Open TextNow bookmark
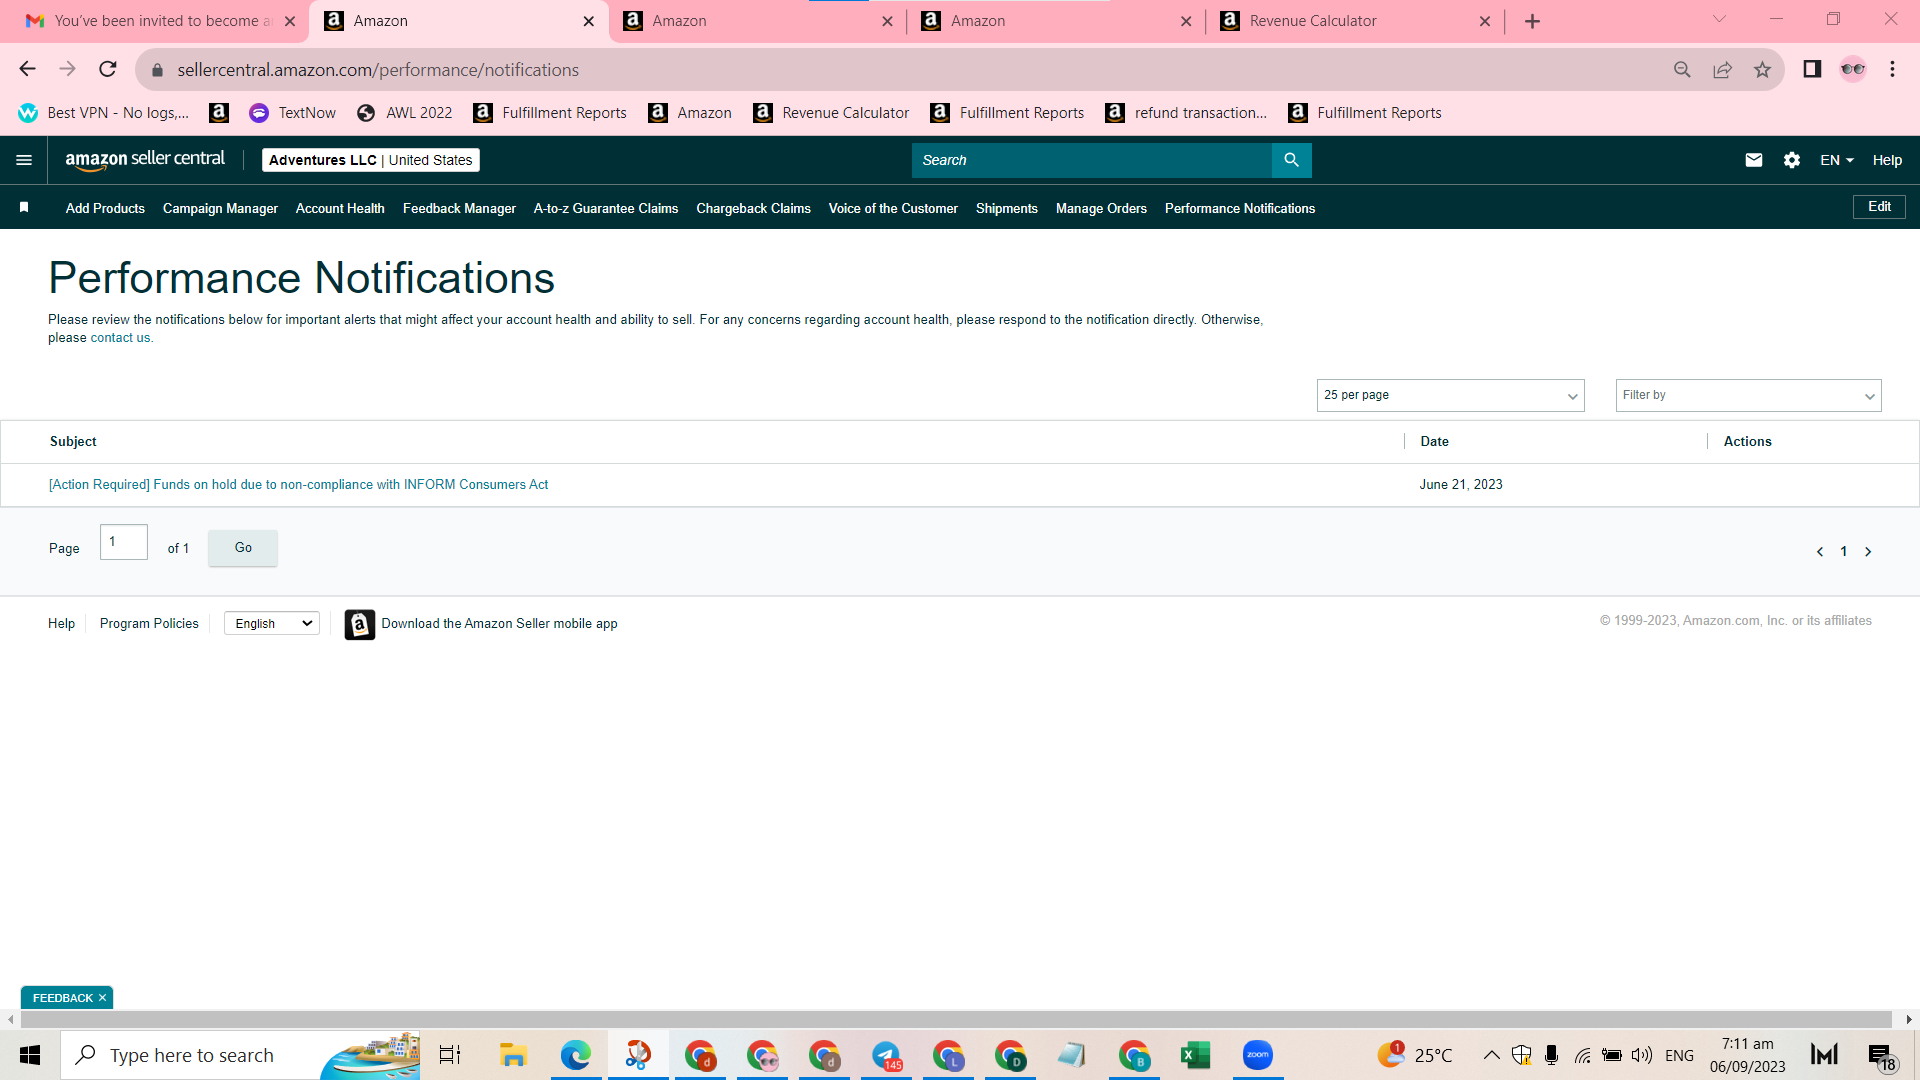Screen dimensions: 1920x1080 292,113
